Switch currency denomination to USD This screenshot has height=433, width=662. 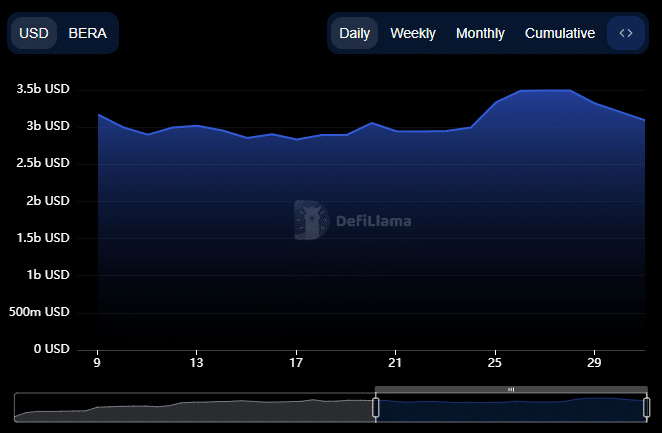coord(34,33)
